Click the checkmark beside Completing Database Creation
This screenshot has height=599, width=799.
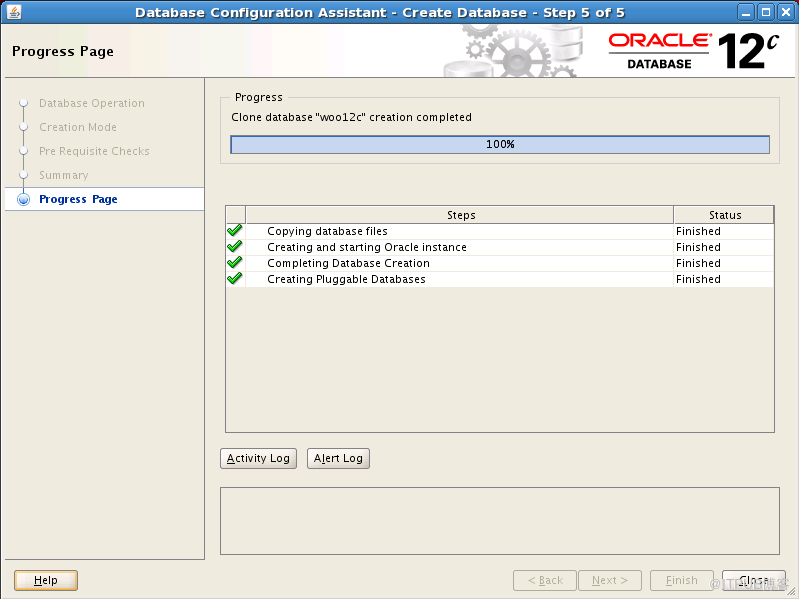[234, 262]
